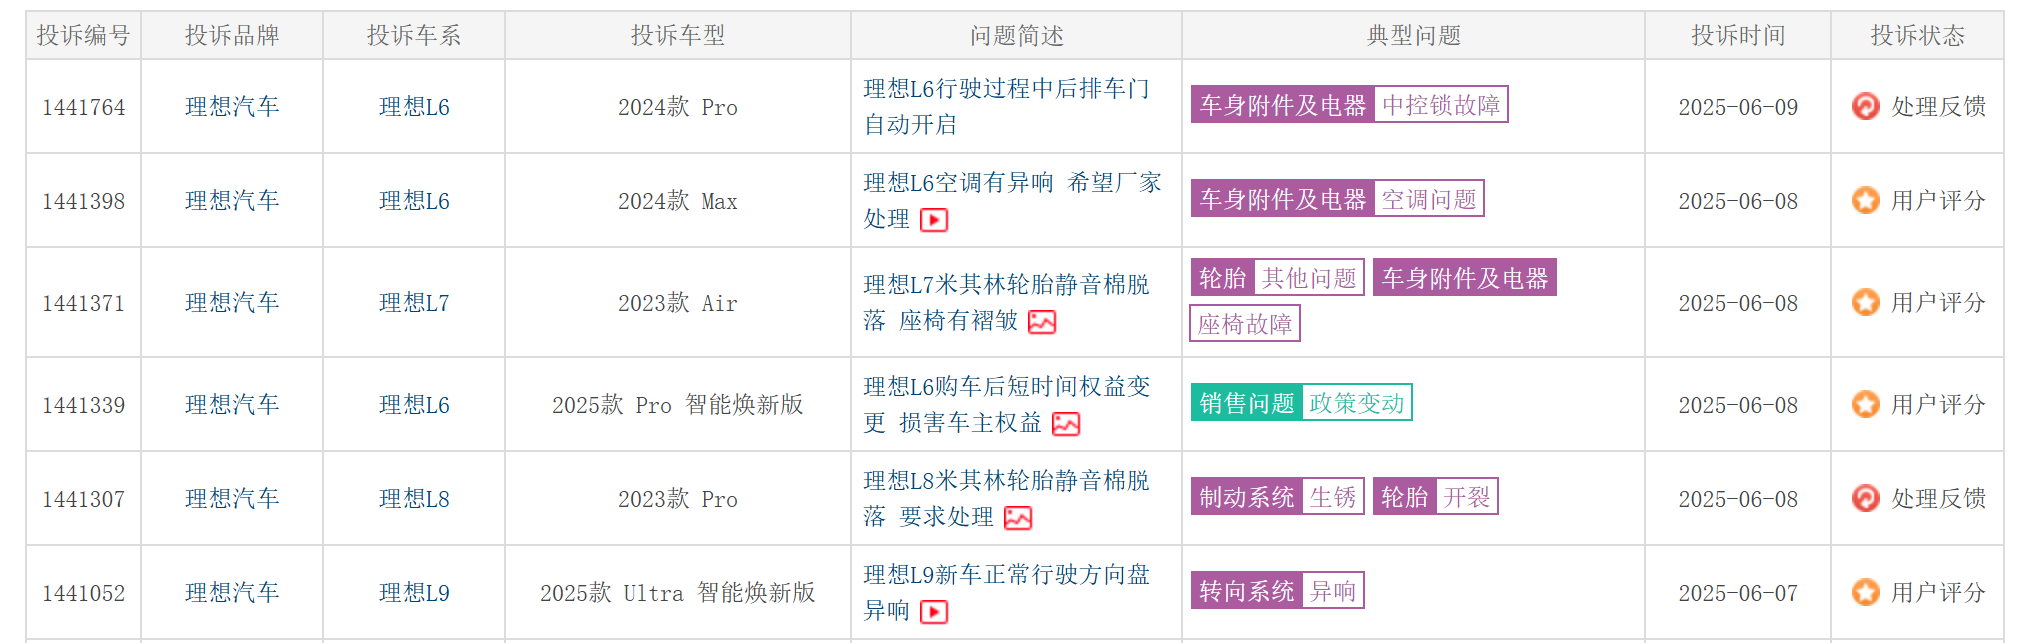Click complaint number 1441398
The height and width of the screenshot is (643, 2025).
84,201
